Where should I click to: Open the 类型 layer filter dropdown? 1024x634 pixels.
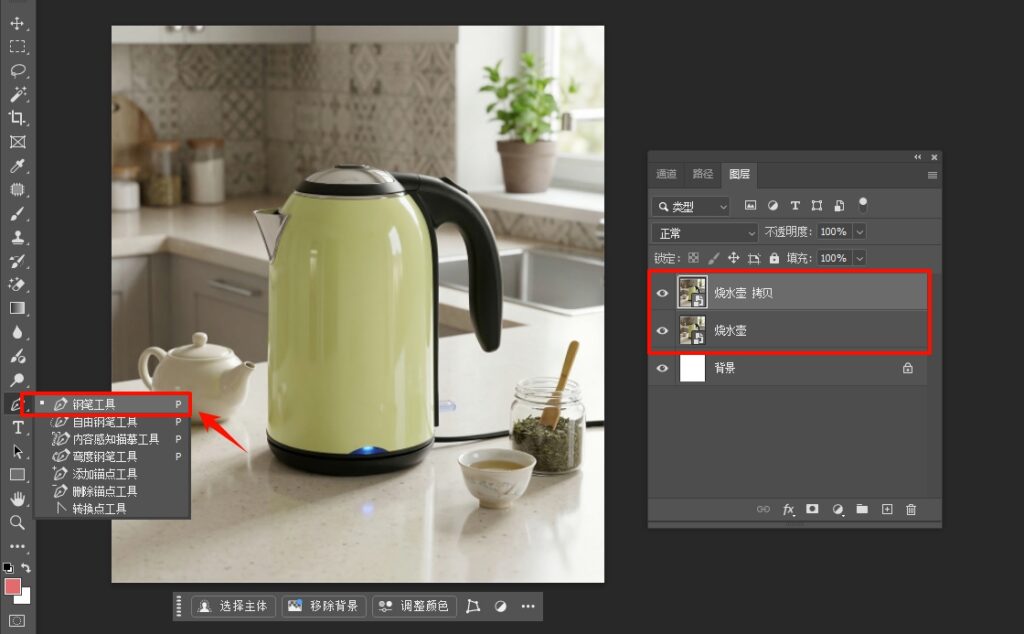(x=691, y=207)
